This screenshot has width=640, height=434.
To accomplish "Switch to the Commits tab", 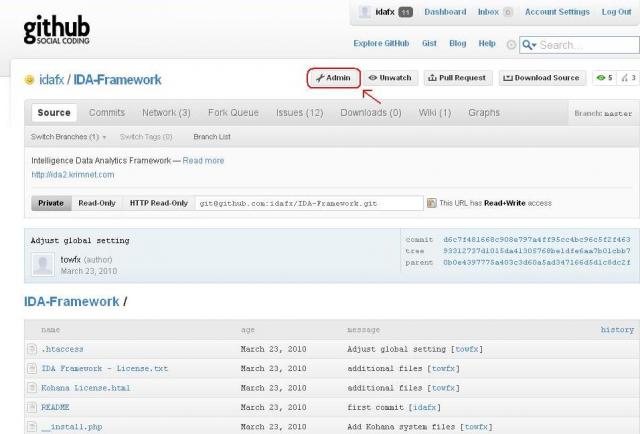I will click(x=107, y=113).
